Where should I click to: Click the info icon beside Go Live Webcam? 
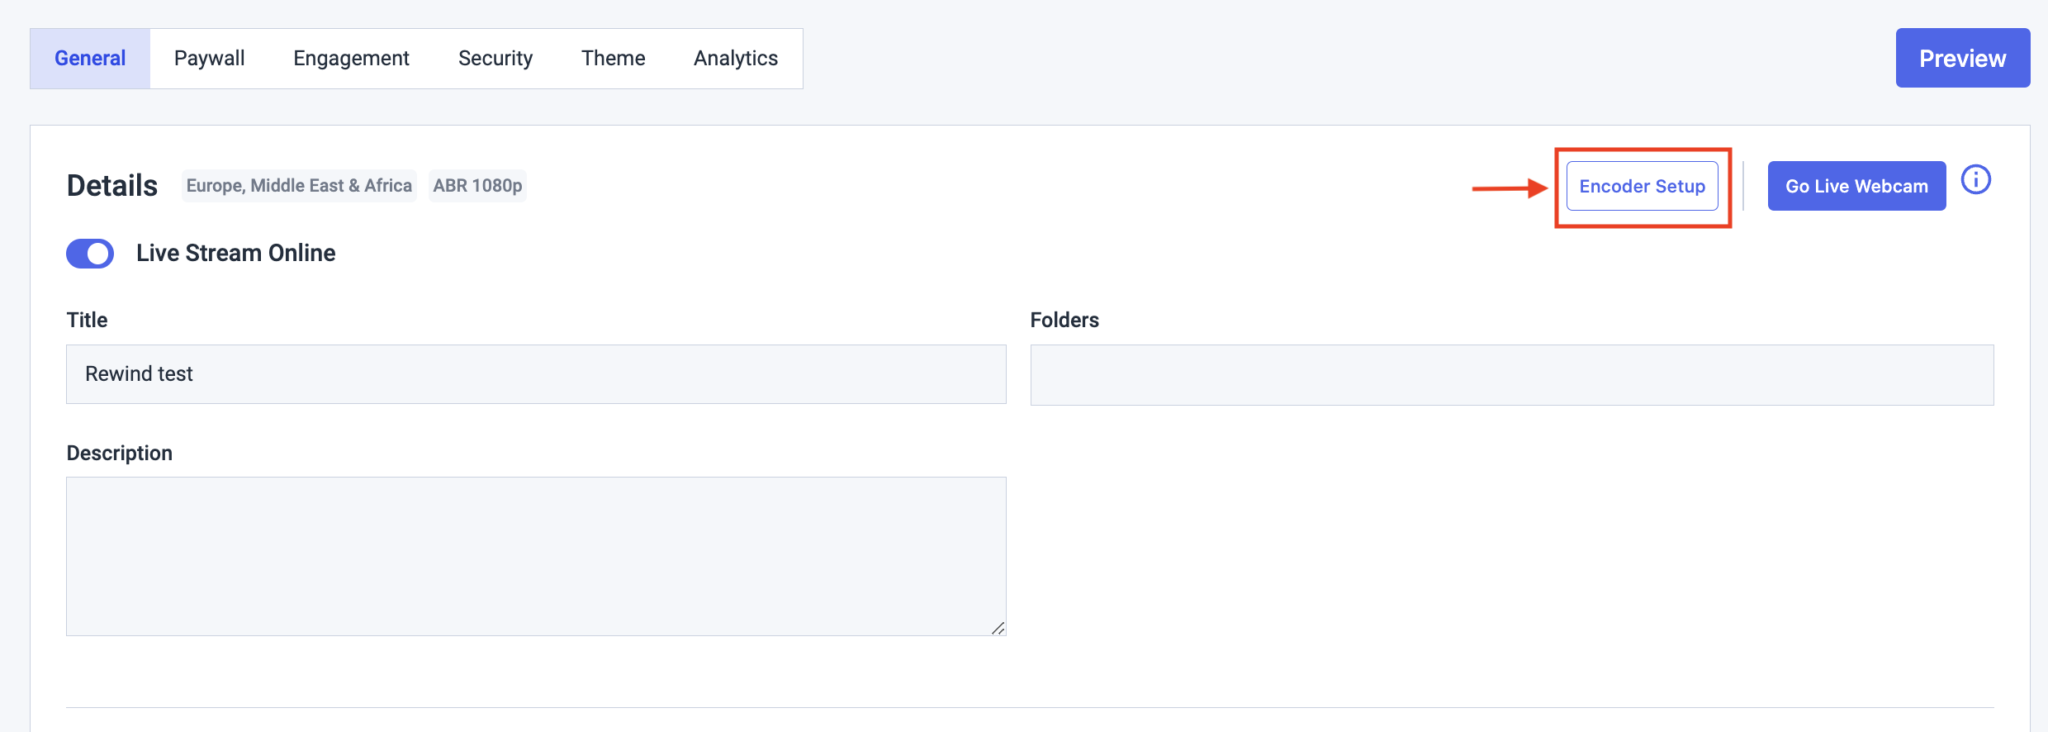tap(1975, 180)
